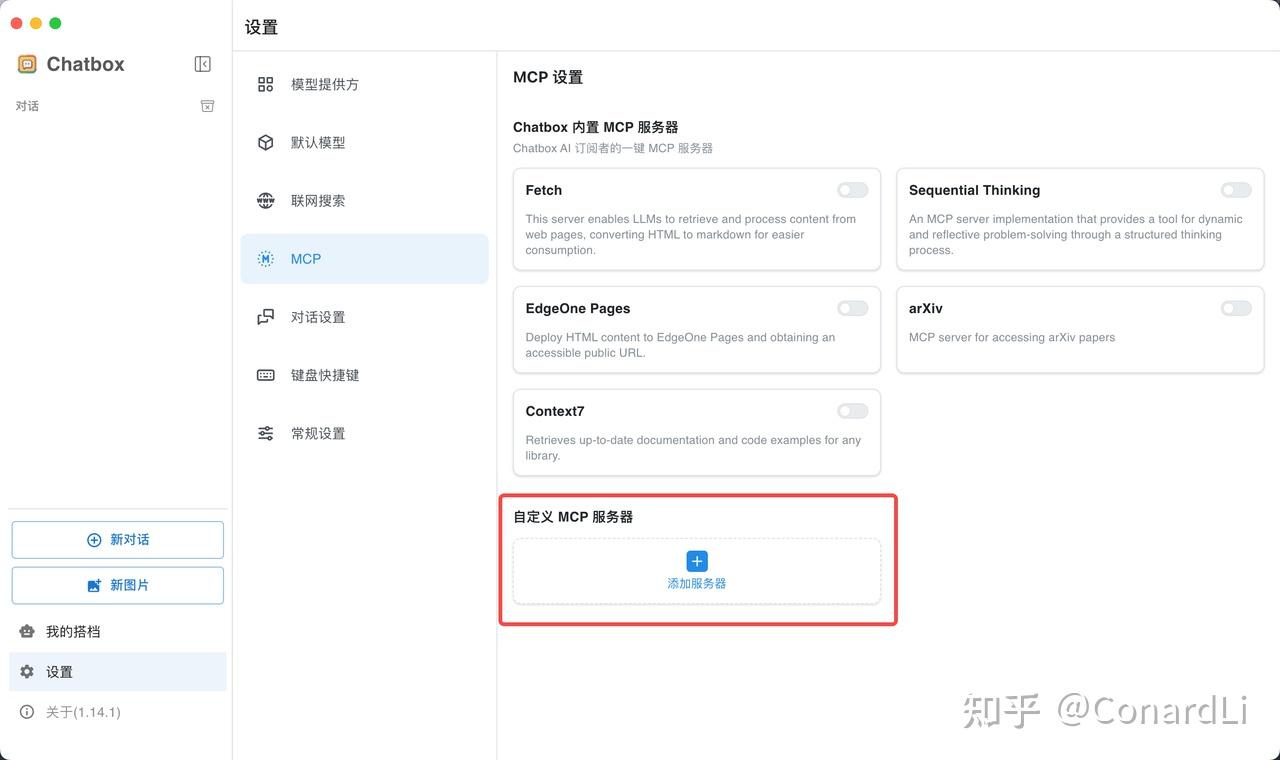1280x760 pixels.
Task: Click the 新图片 button
Action: coord(118,586)
